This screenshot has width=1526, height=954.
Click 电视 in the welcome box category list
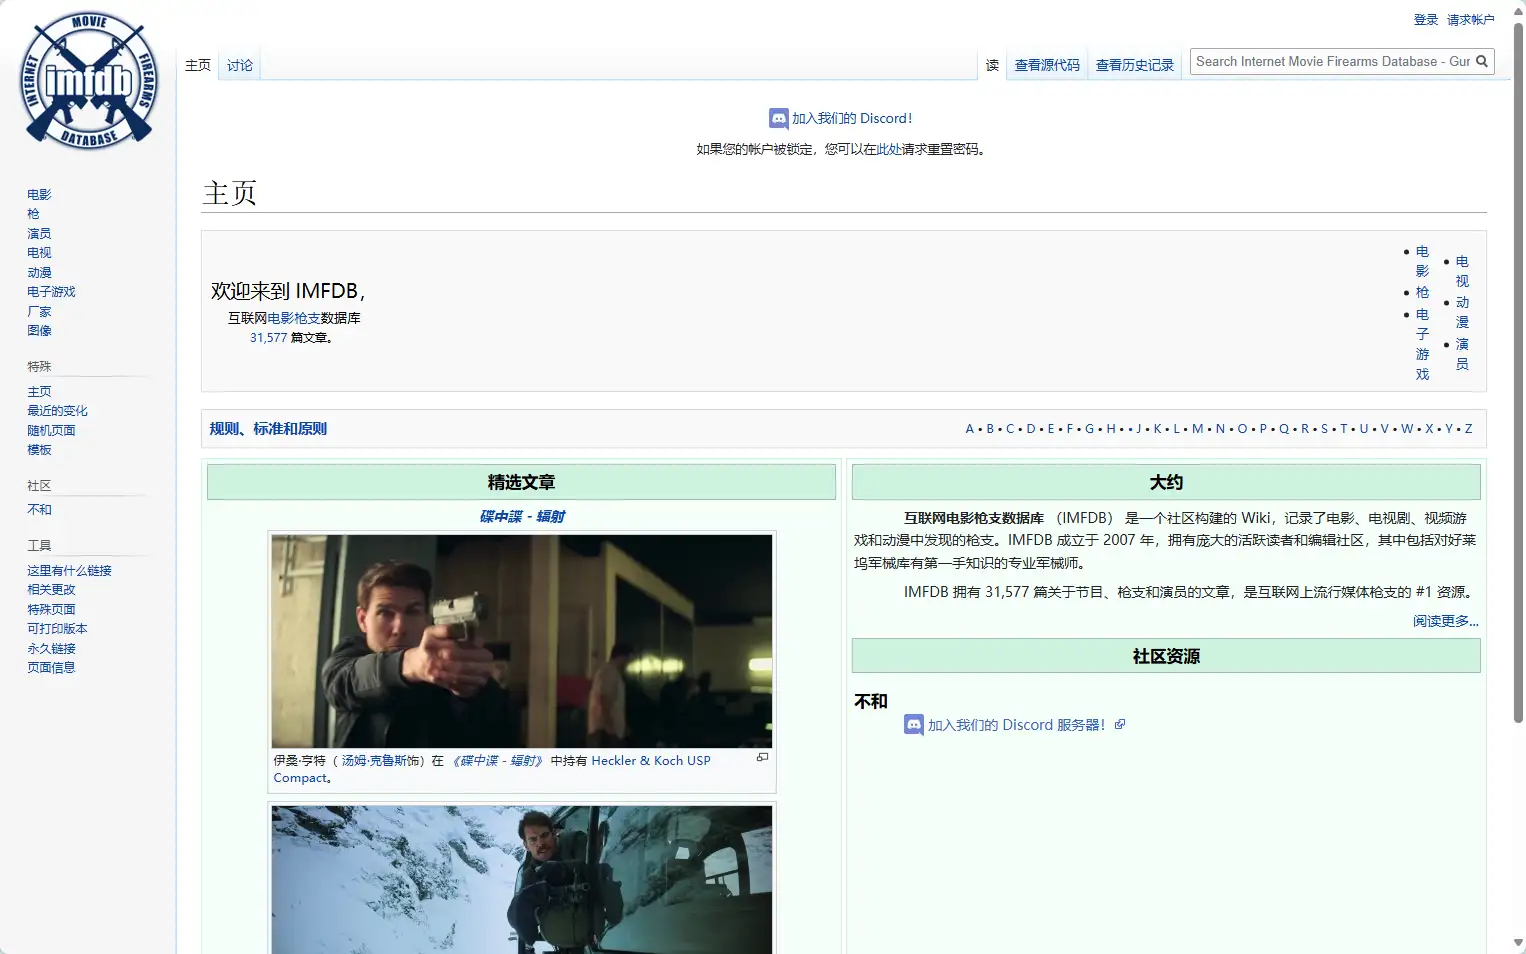click(x=1462, y=271)
